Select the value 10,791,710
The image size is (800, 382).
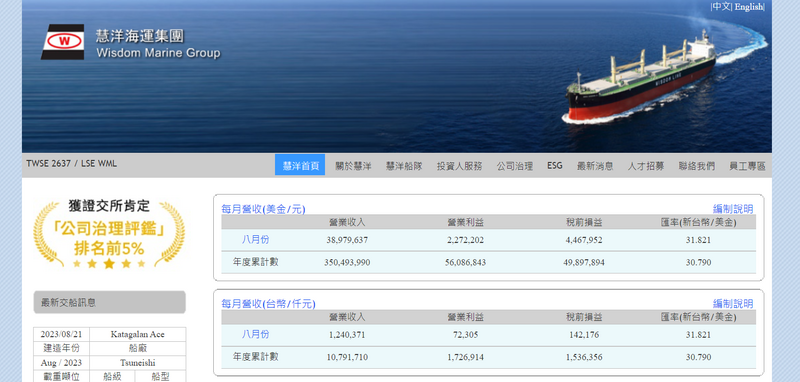[x=347, y=357]
